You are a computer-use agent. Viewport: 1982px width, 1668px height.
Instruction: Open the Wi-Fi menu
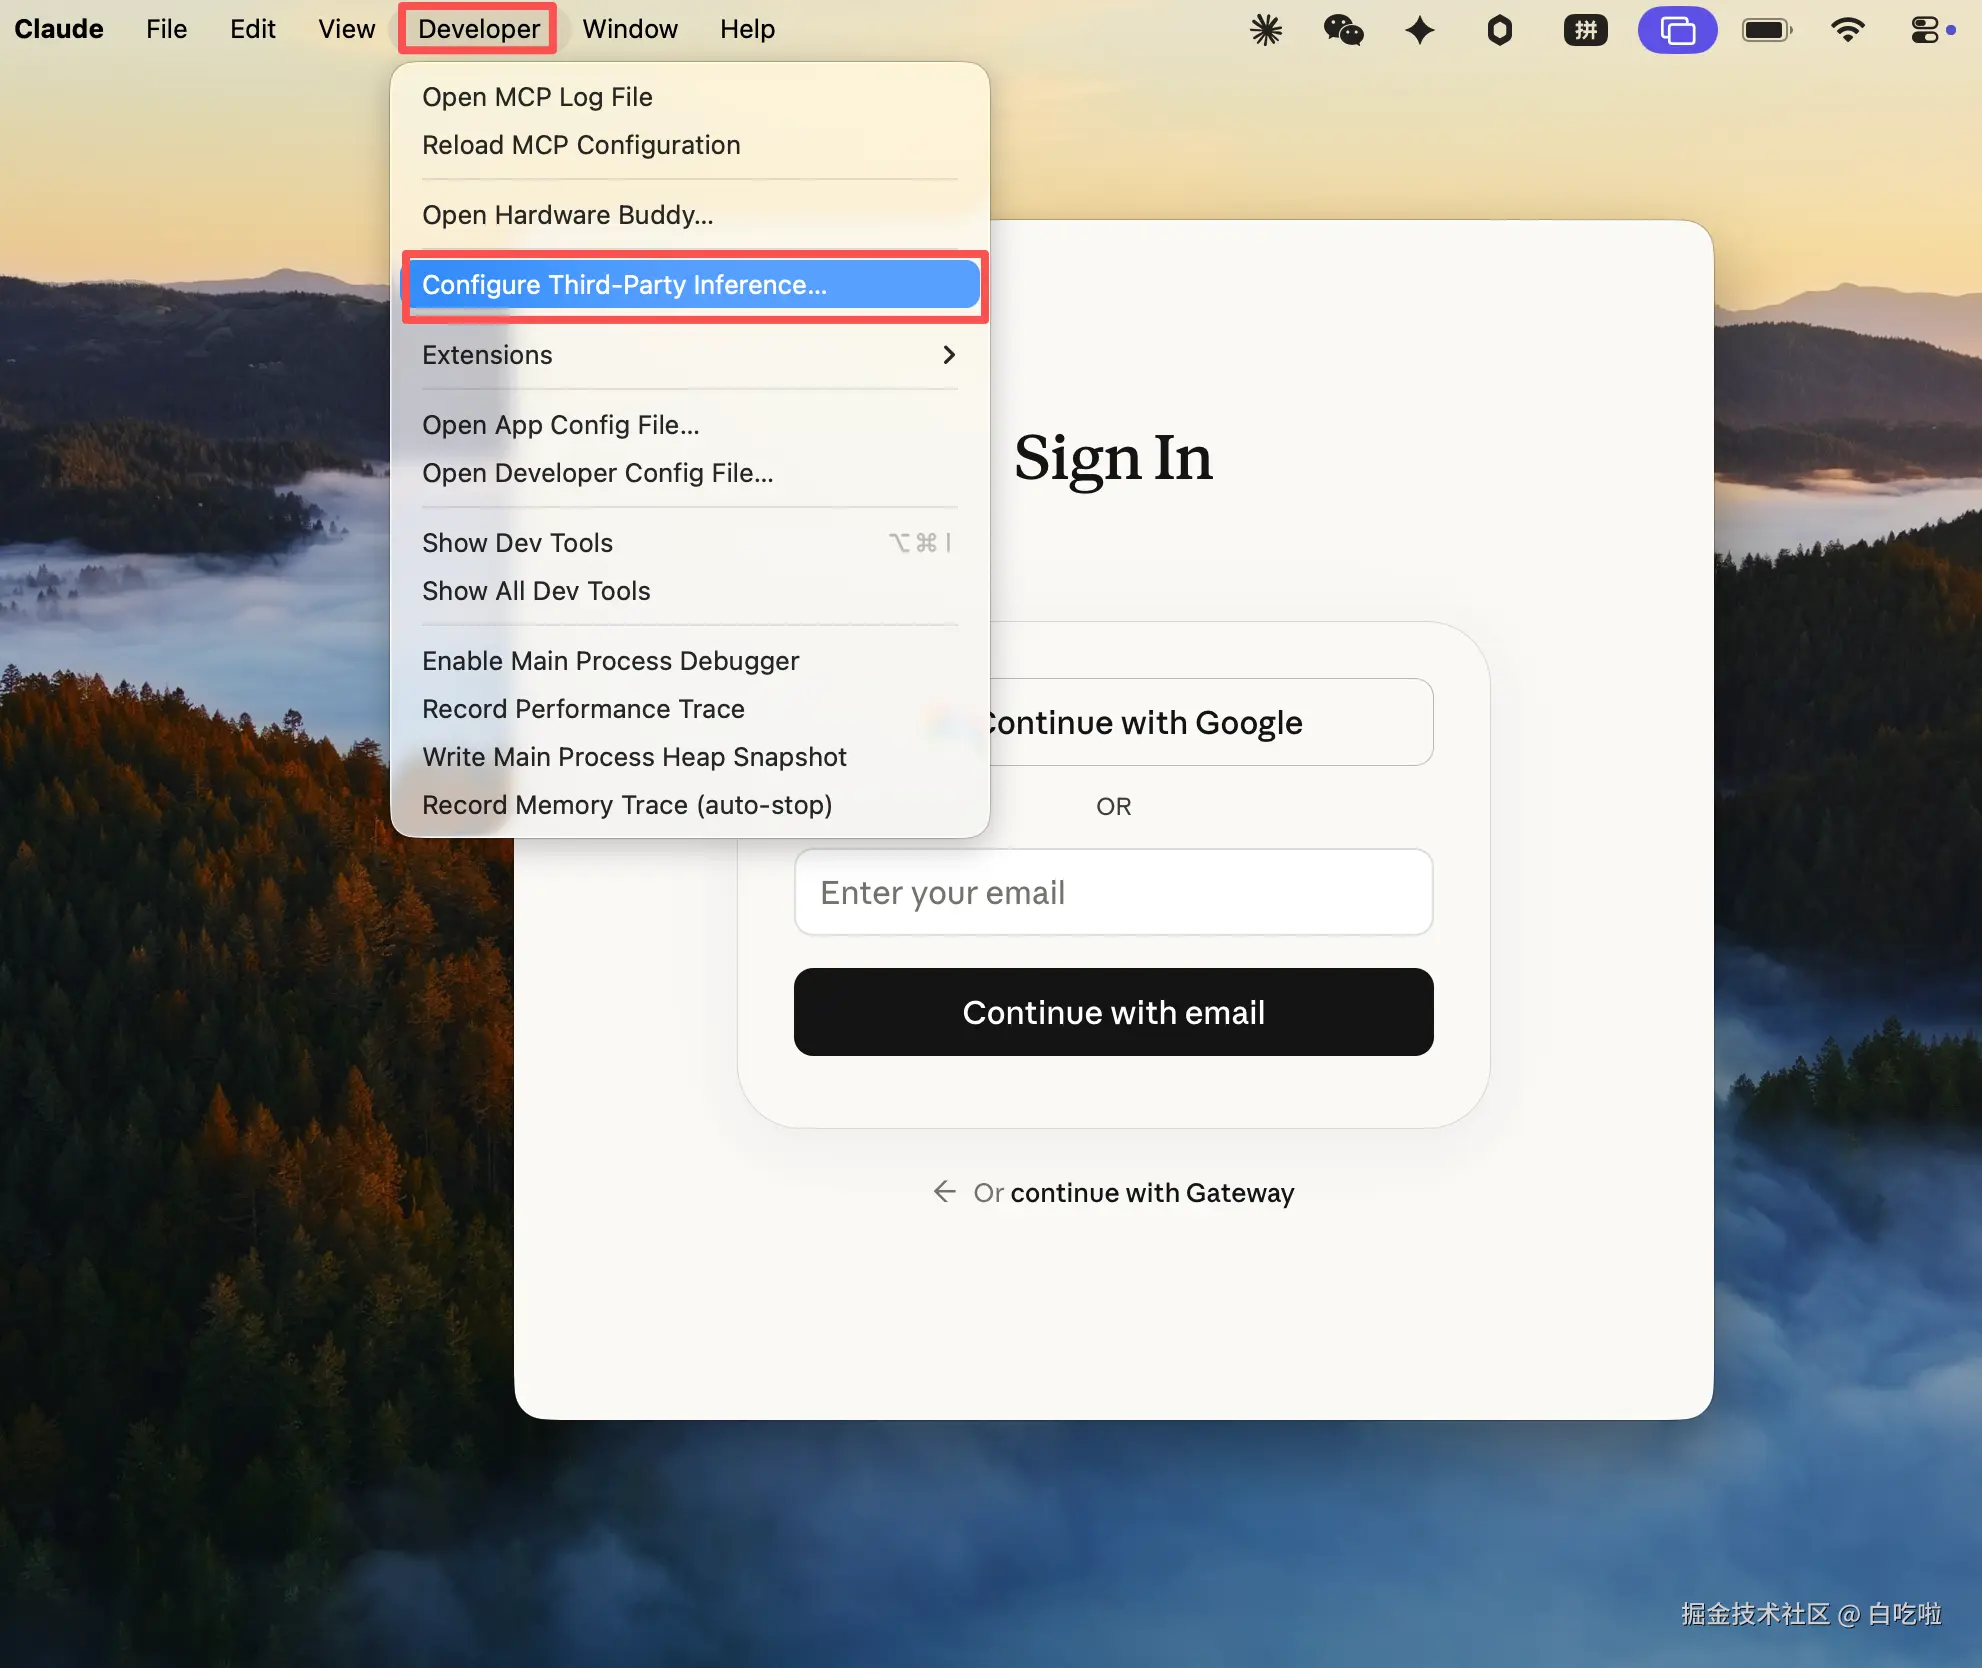[x=1847, y=30]
